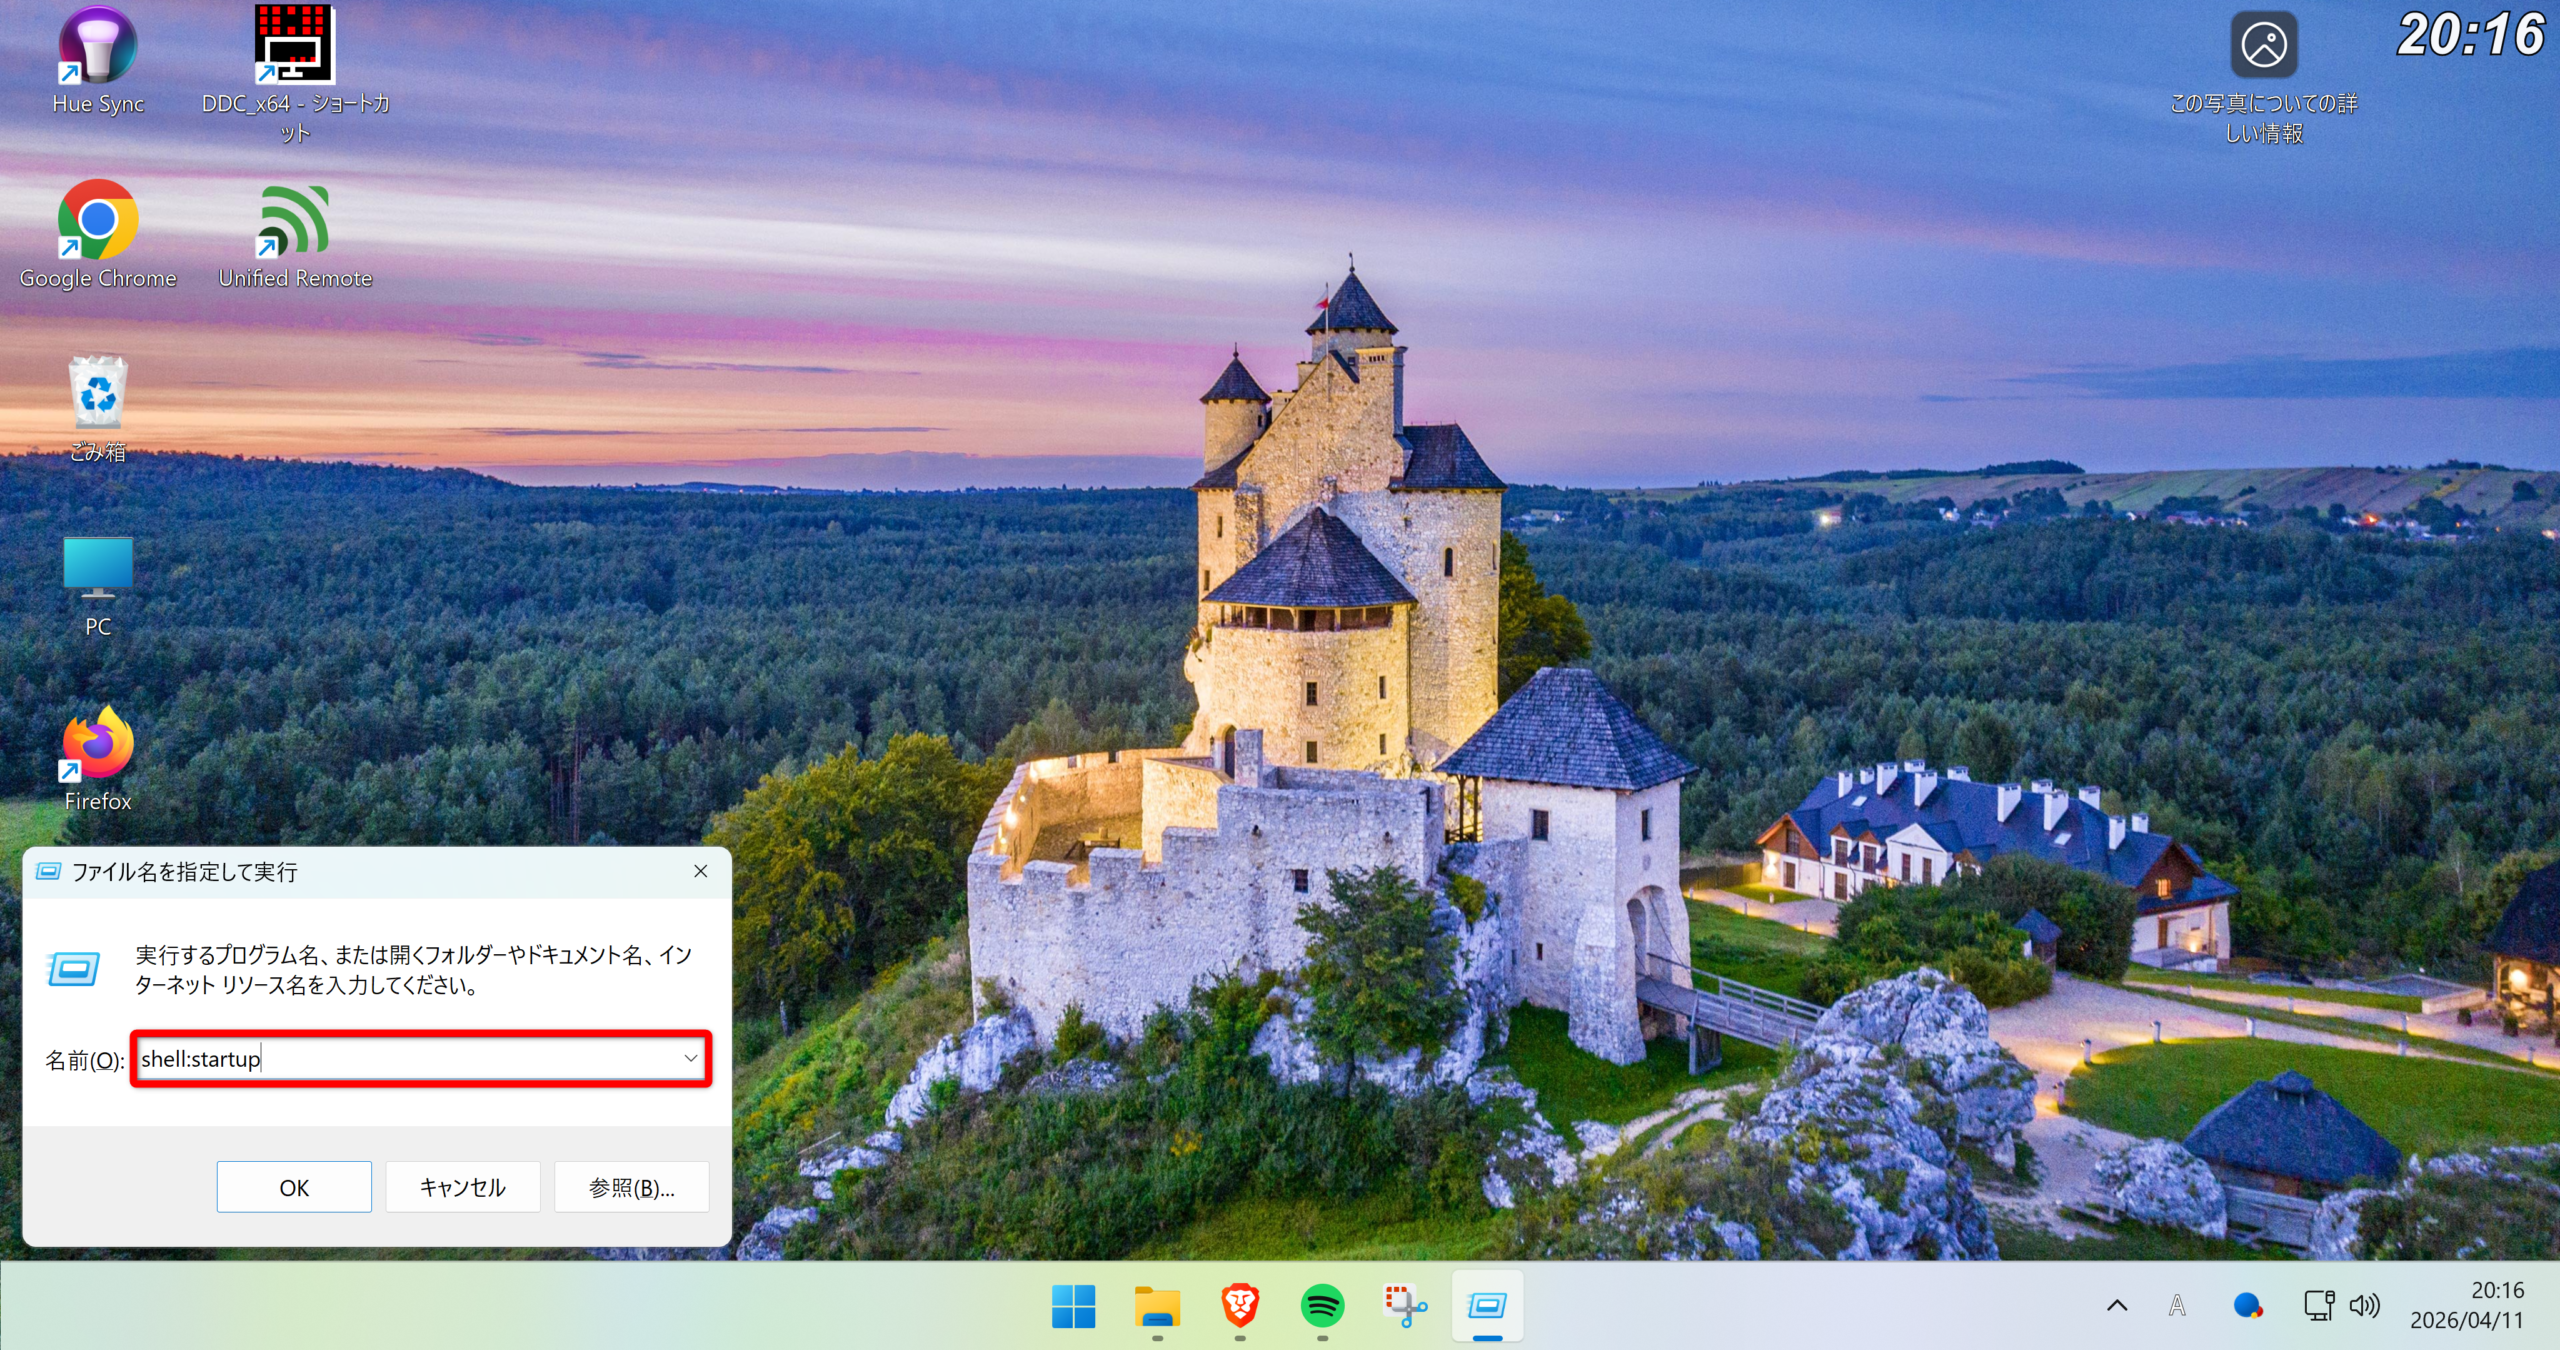The image size is (2560, 1350).
Task: Click the shell:startup text field
Action: tap(400, 1059)
